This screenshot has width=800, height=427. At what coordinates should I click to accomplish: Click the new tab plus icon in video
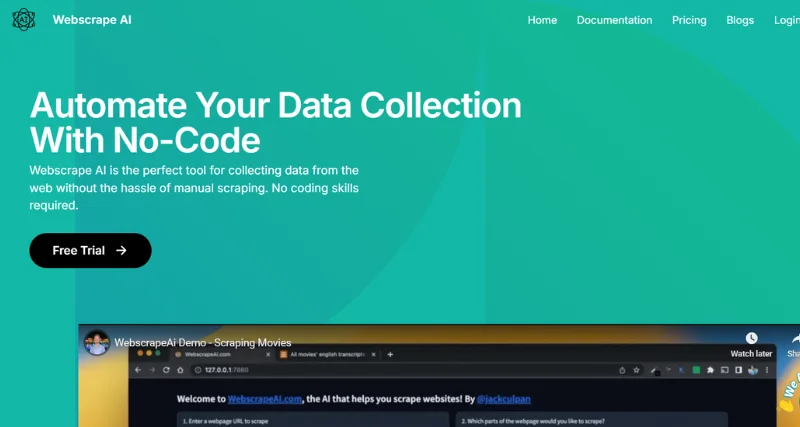click(x=390, y=354)
